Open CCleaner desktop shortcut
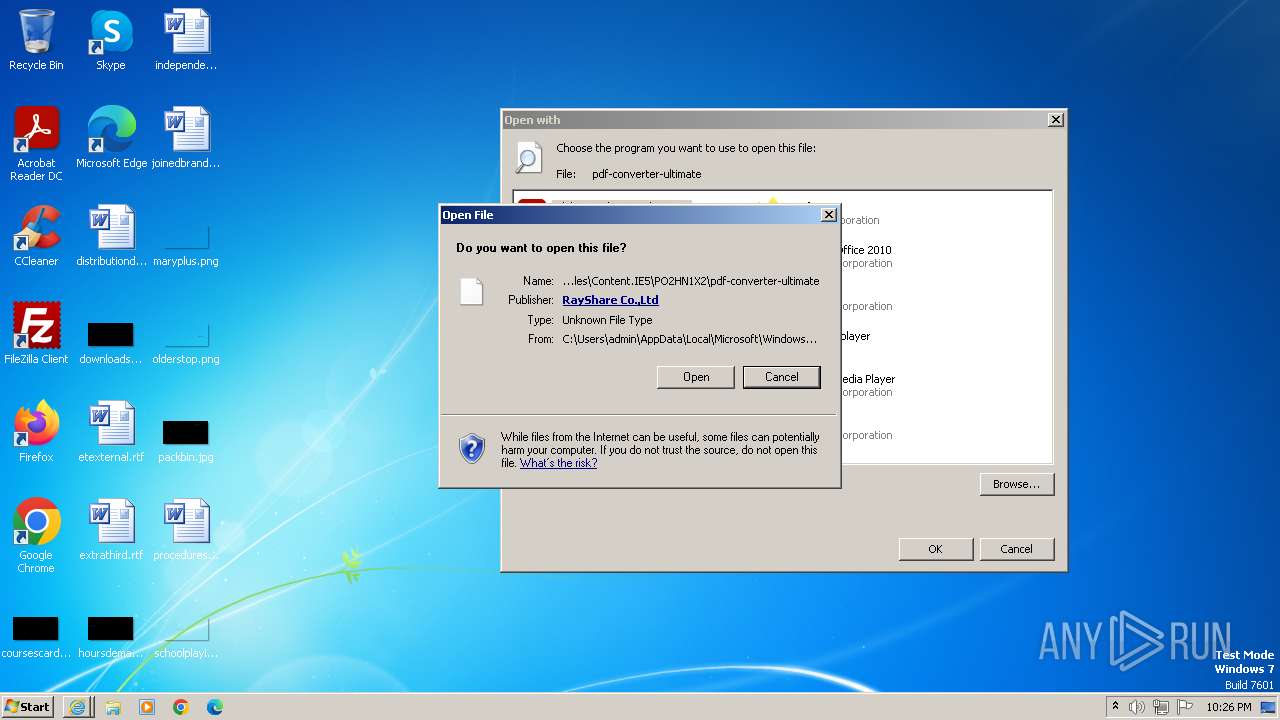1280x720 pixels. pos(36,235)
